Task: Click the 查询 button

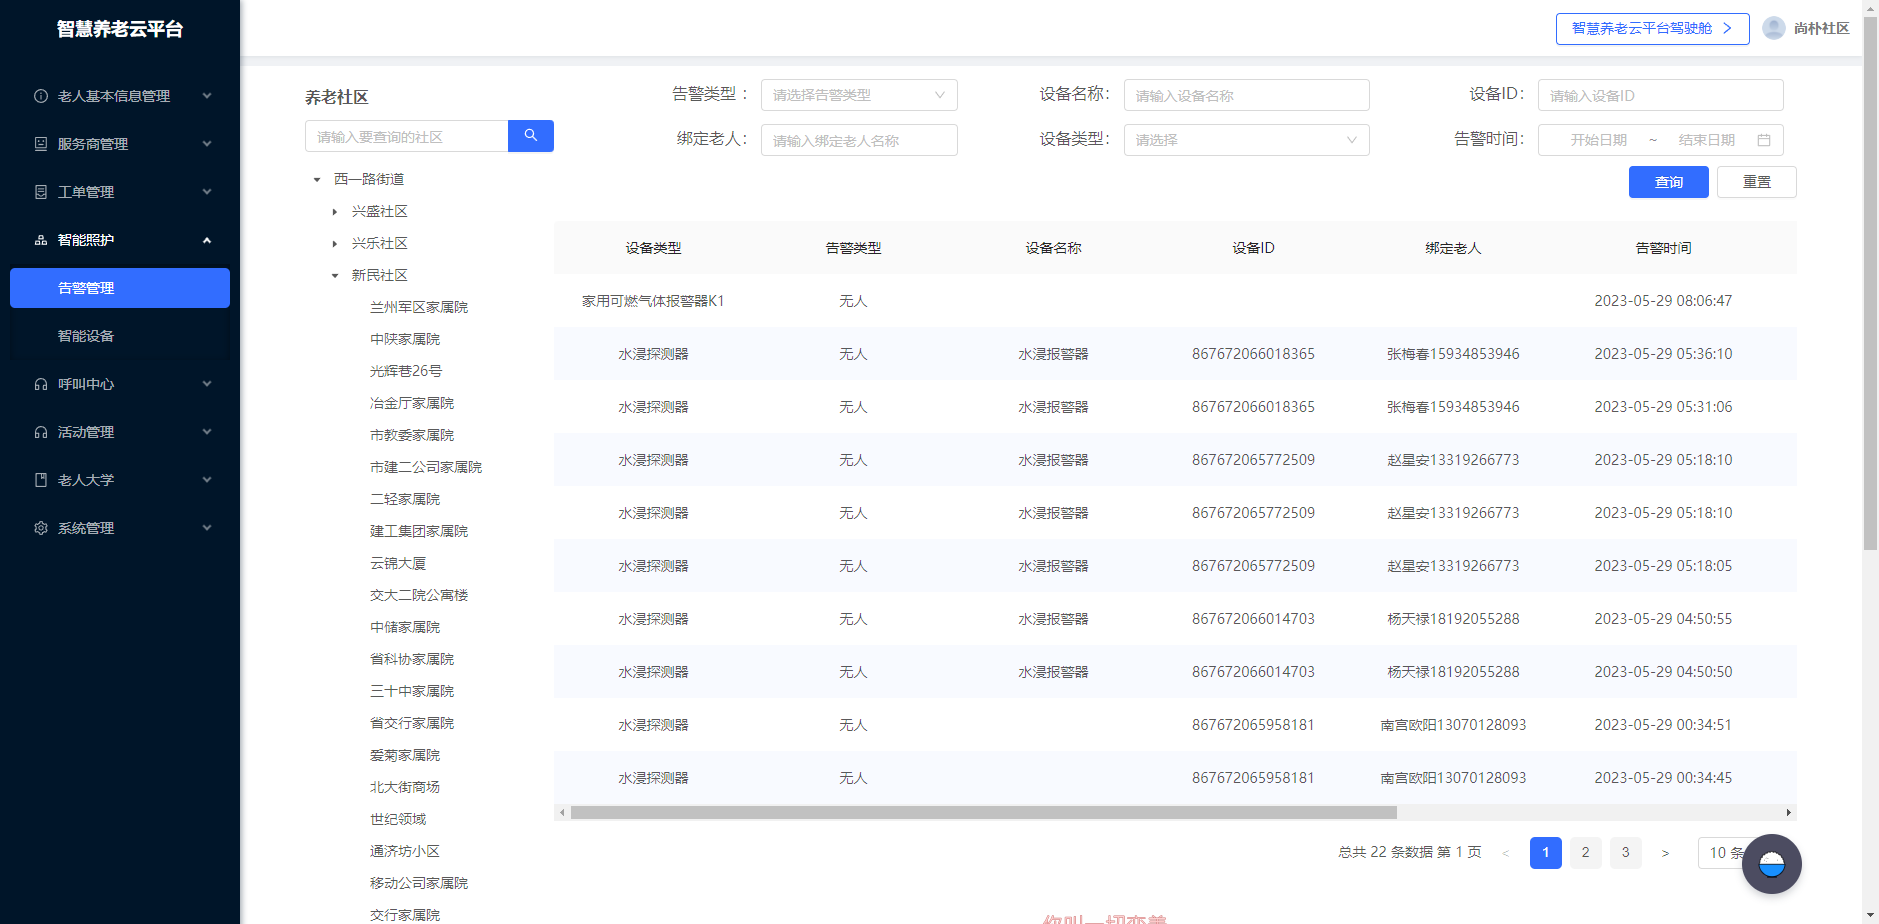Action: 1668,182
